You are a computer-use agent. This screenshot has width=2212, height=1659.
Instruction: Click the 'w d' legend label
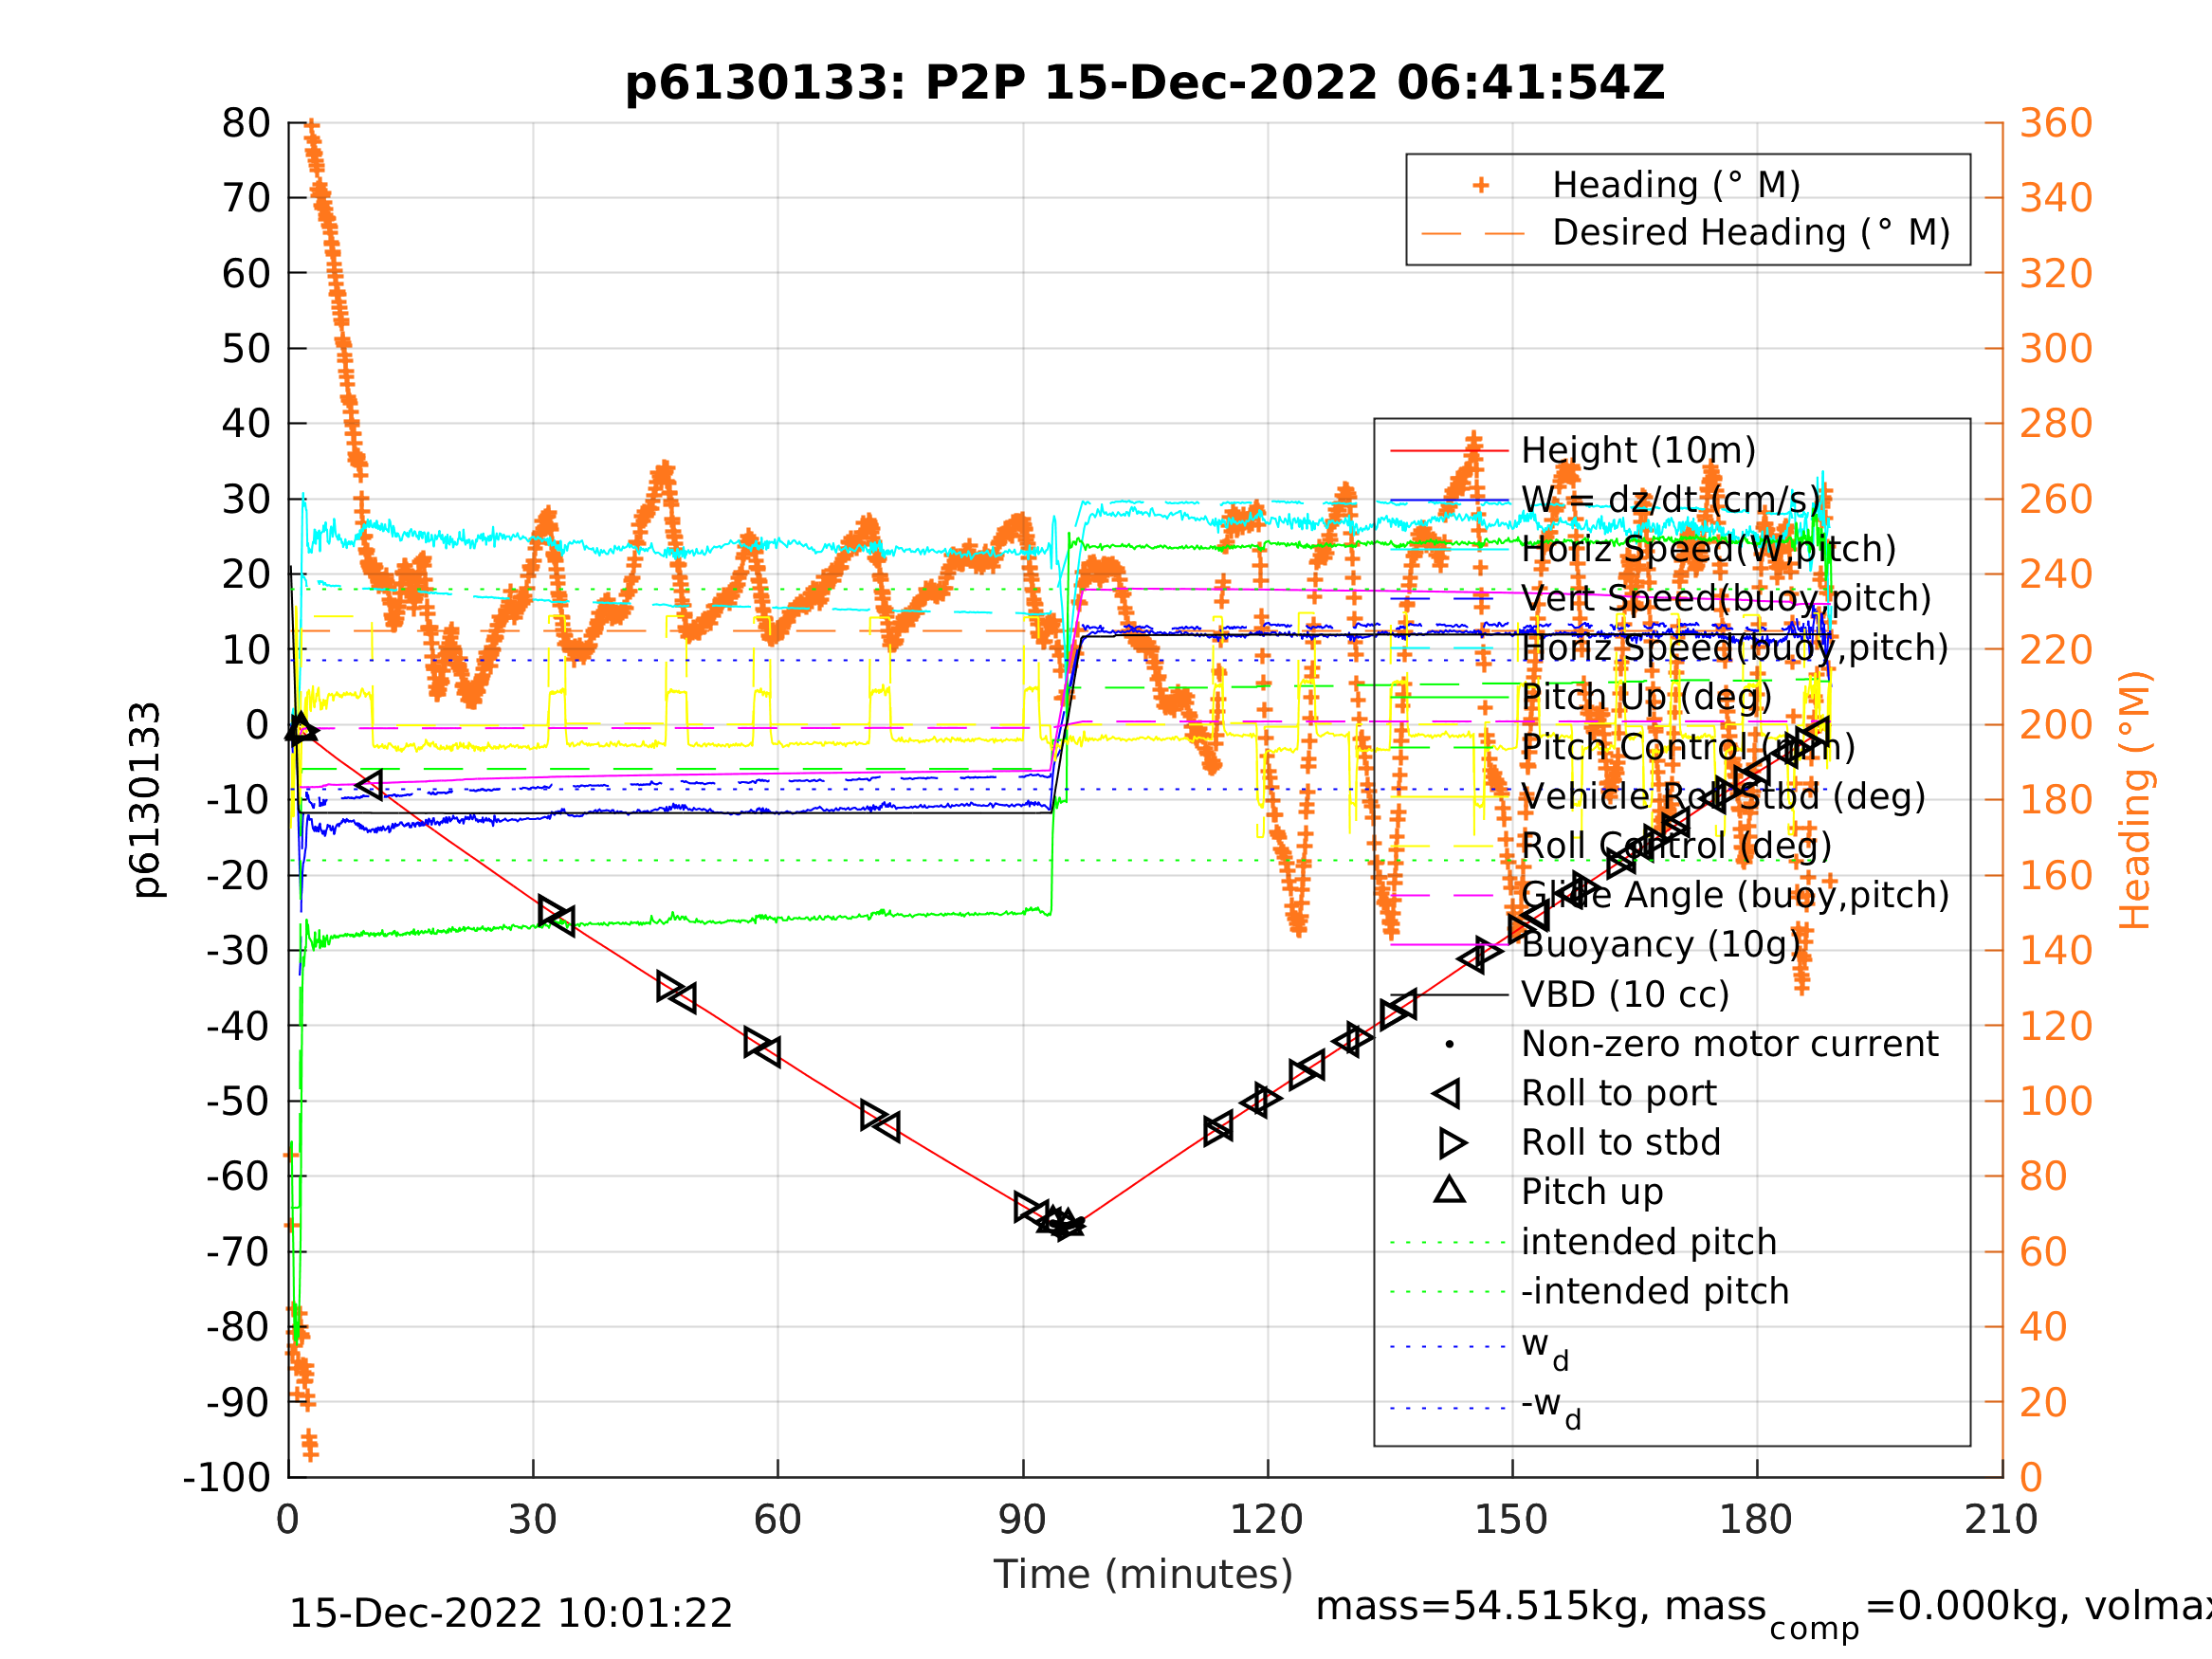point(1545,1348)
